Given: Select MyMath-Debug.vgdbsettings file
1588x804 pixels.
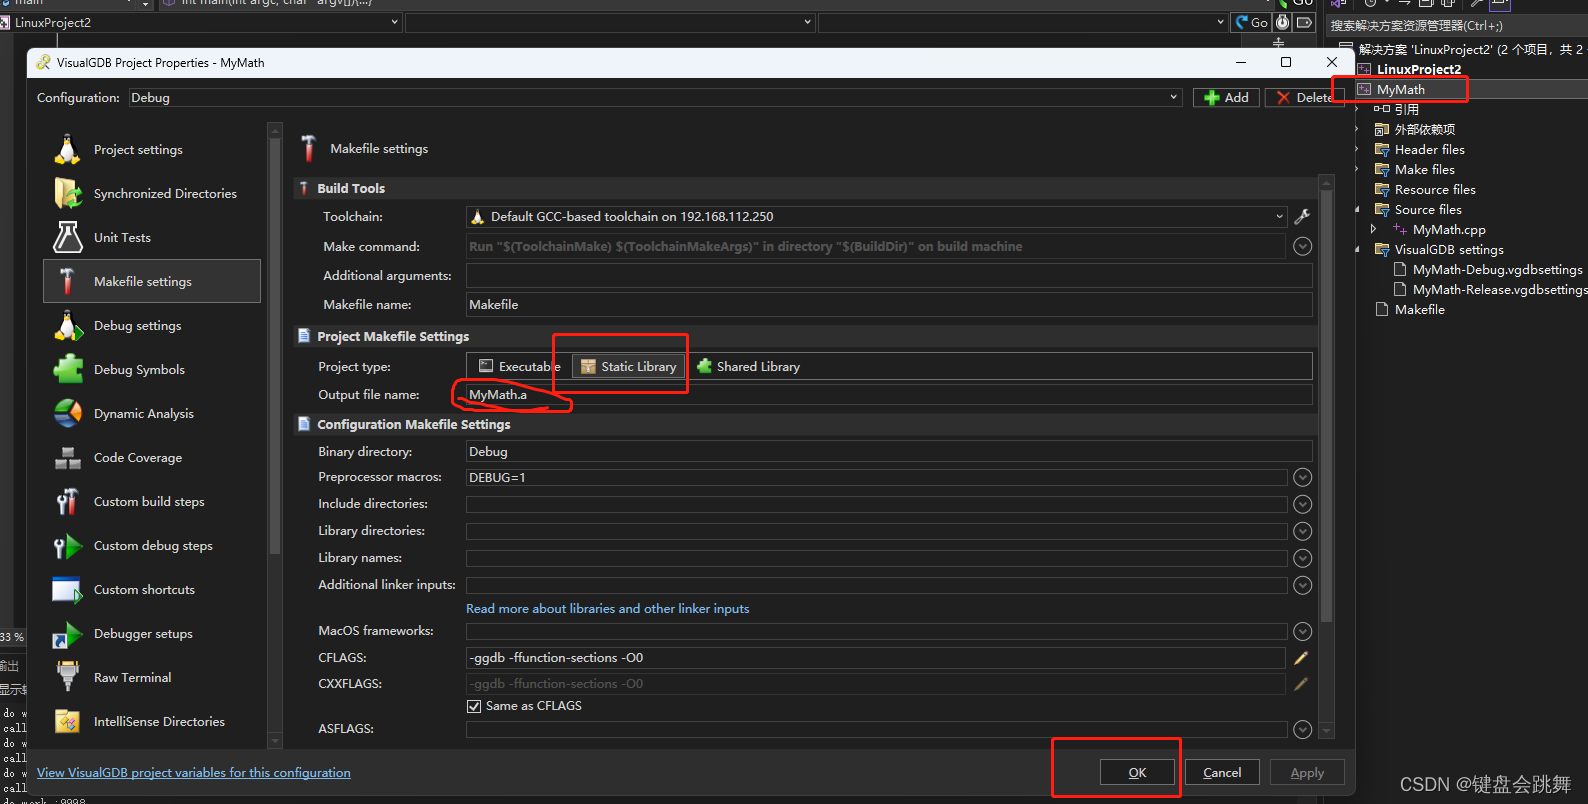Looking at the screenshot, I should coord(1497,270).
